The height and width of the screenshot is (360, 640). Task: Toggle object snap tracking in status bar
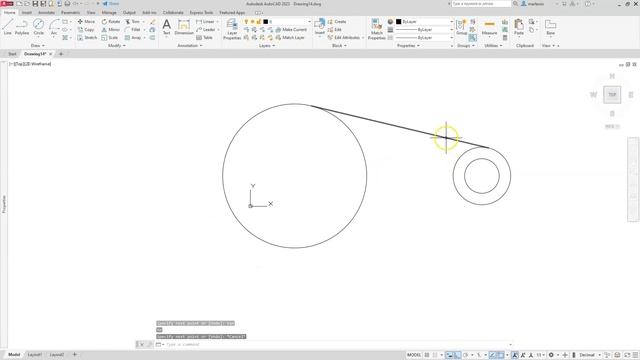pos(493,355)
